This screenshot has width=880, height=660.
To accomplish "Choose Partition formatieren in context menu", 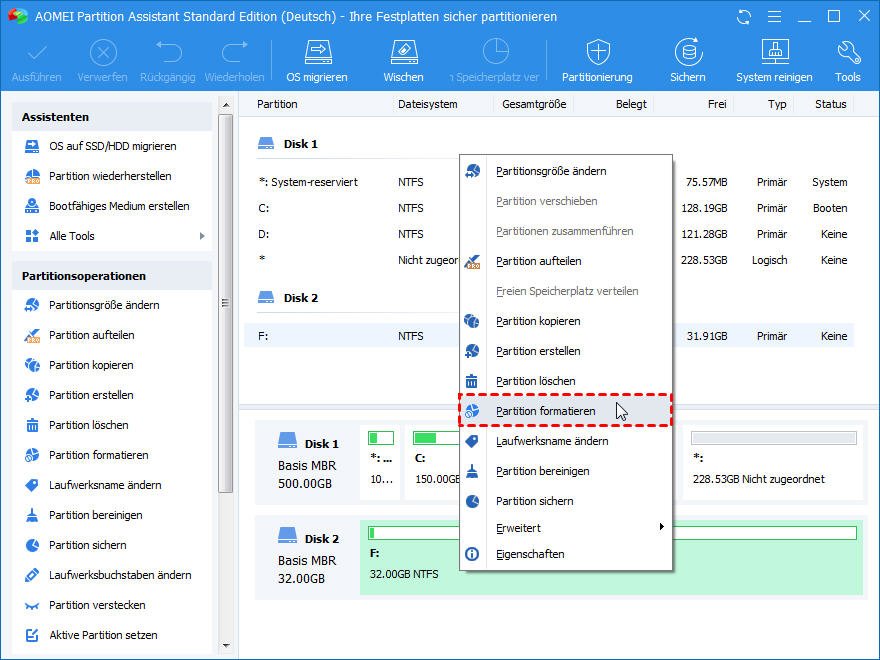I will tap(566, 411).
